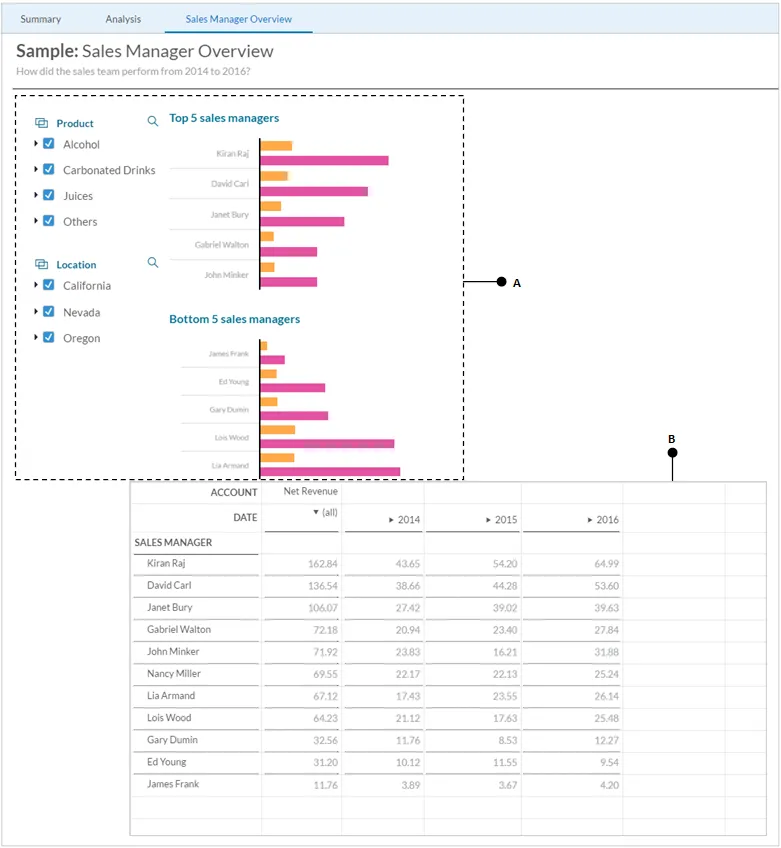Viewport: 781px width, 848px height.
Task: Select Kiran Raj's pink bar in chart
Action: [324, 160]
